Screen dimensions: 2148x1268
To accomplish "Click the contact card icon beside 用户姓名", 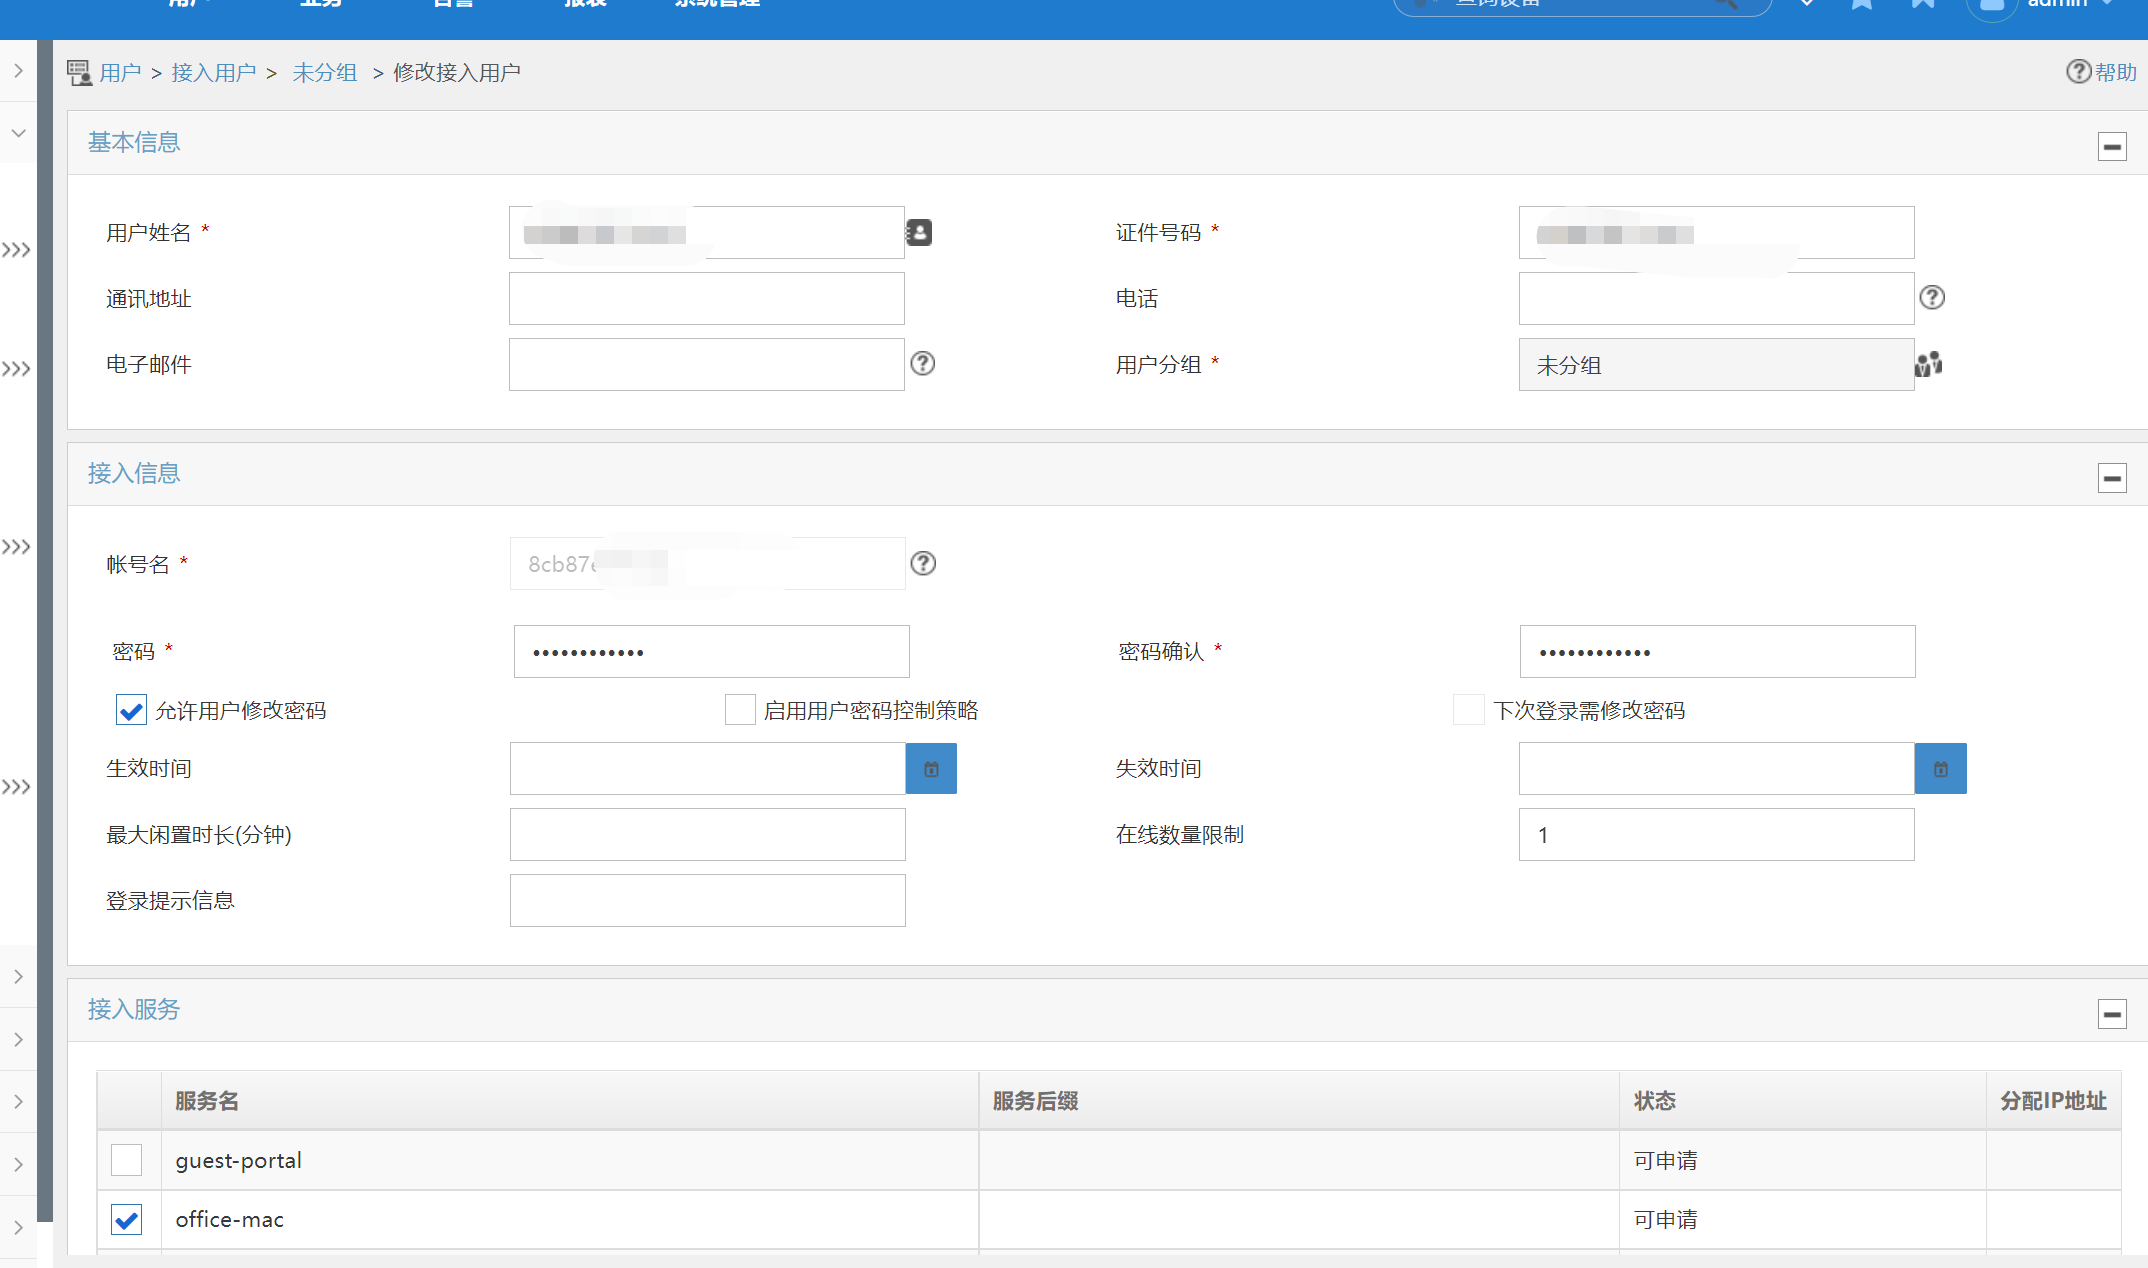I will 919,233.
